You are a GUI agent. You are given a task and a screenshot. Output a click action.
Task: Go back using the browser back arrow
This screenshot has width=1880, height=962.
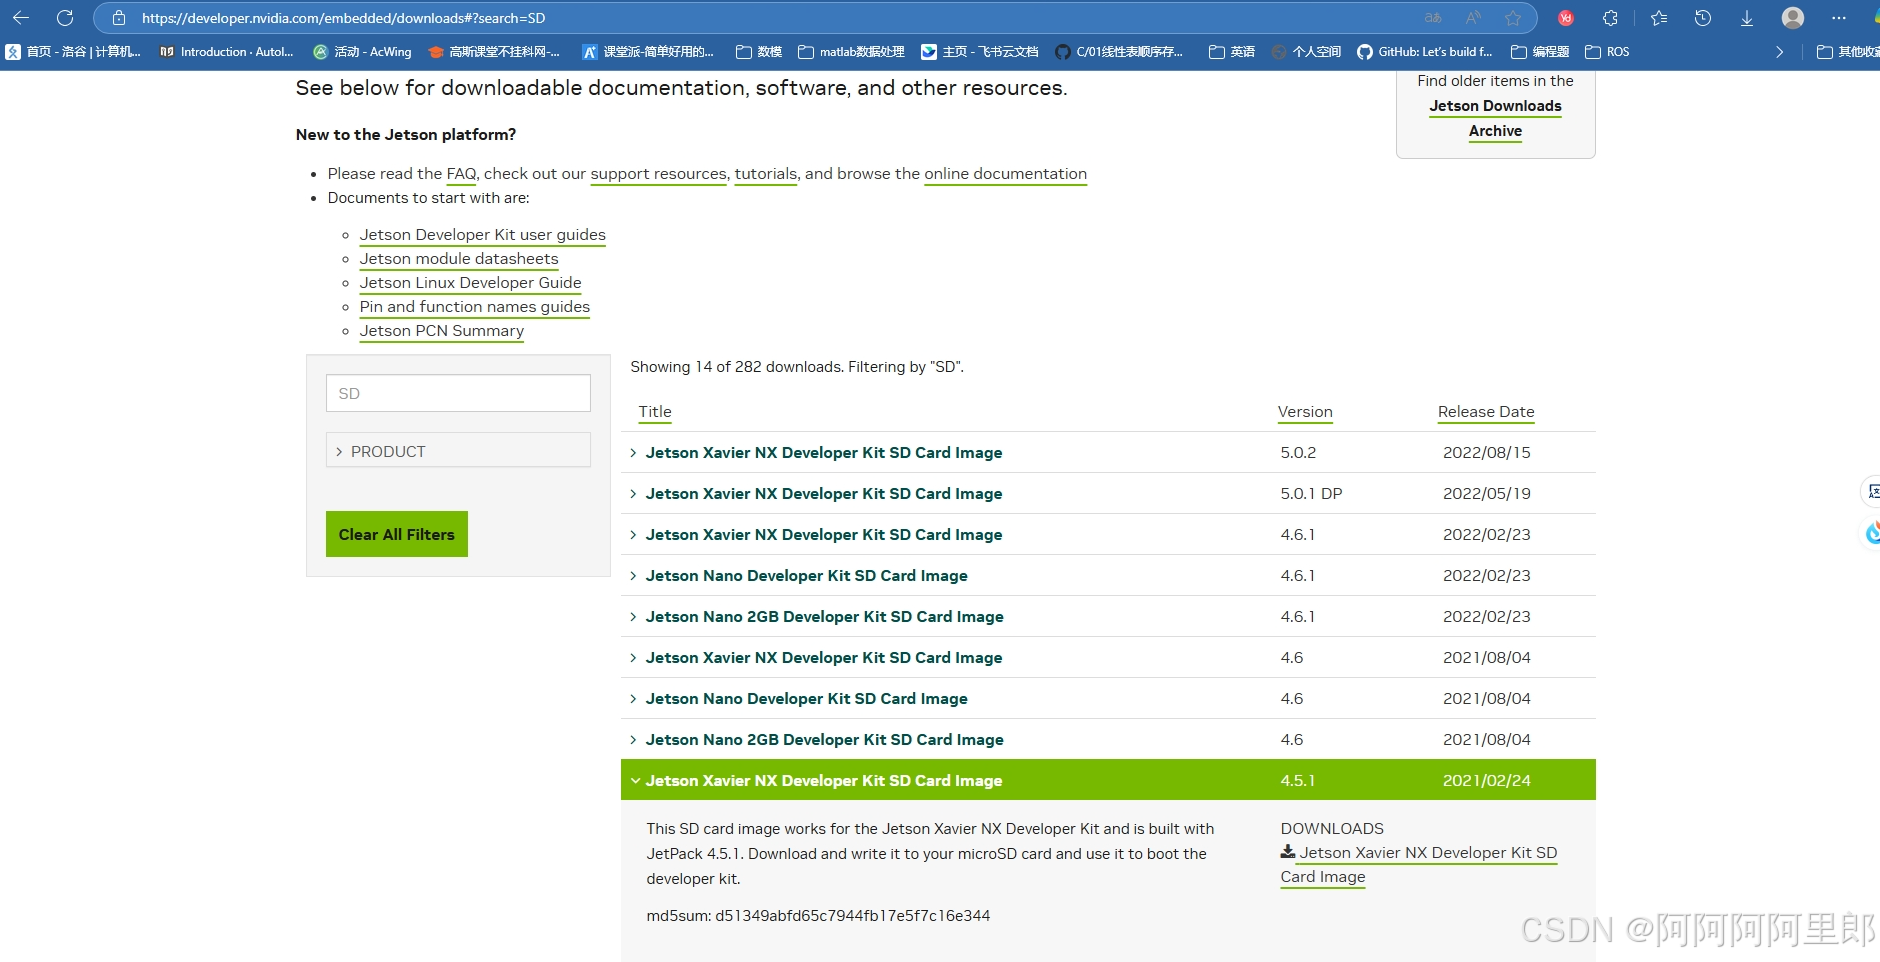(x=21, y=18)
